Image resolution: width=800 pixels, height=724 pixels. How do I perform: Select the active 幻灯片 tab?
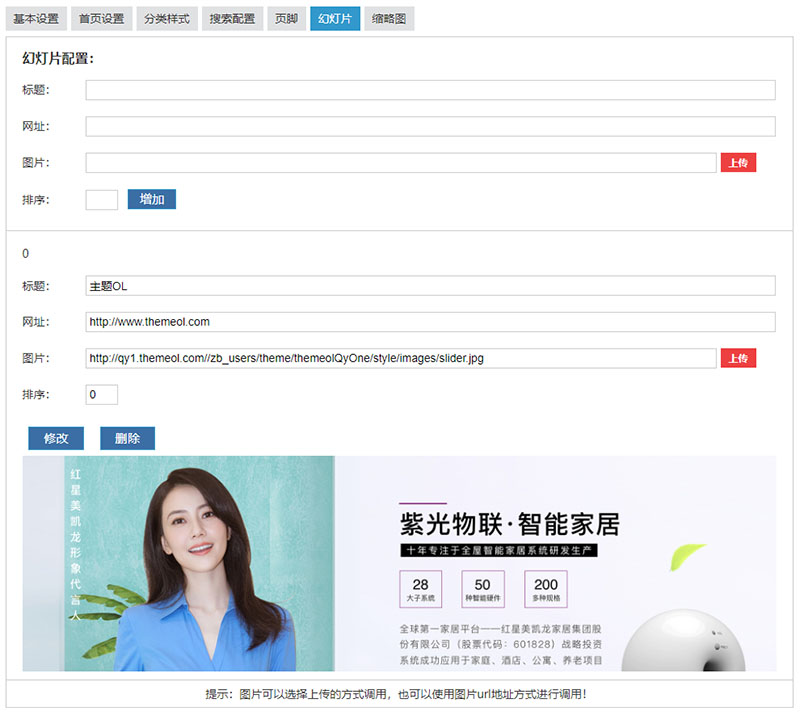point(335,19)
